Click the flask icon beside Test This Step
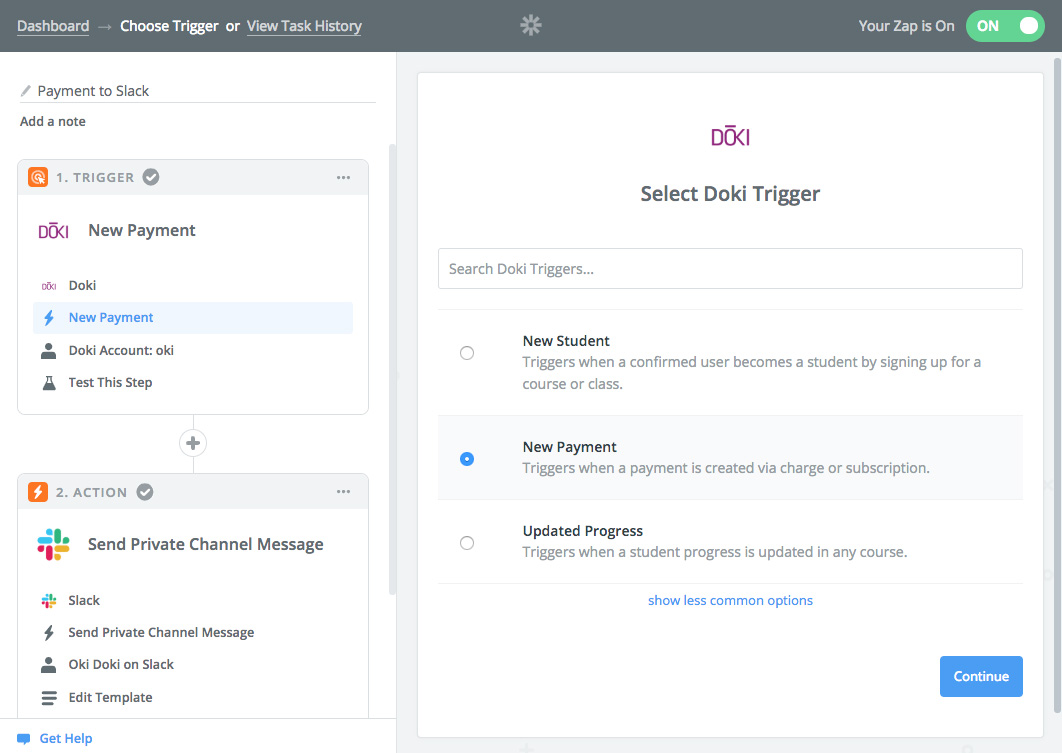The height and width of the screenshot is (753, 1062). click(49, 383)
